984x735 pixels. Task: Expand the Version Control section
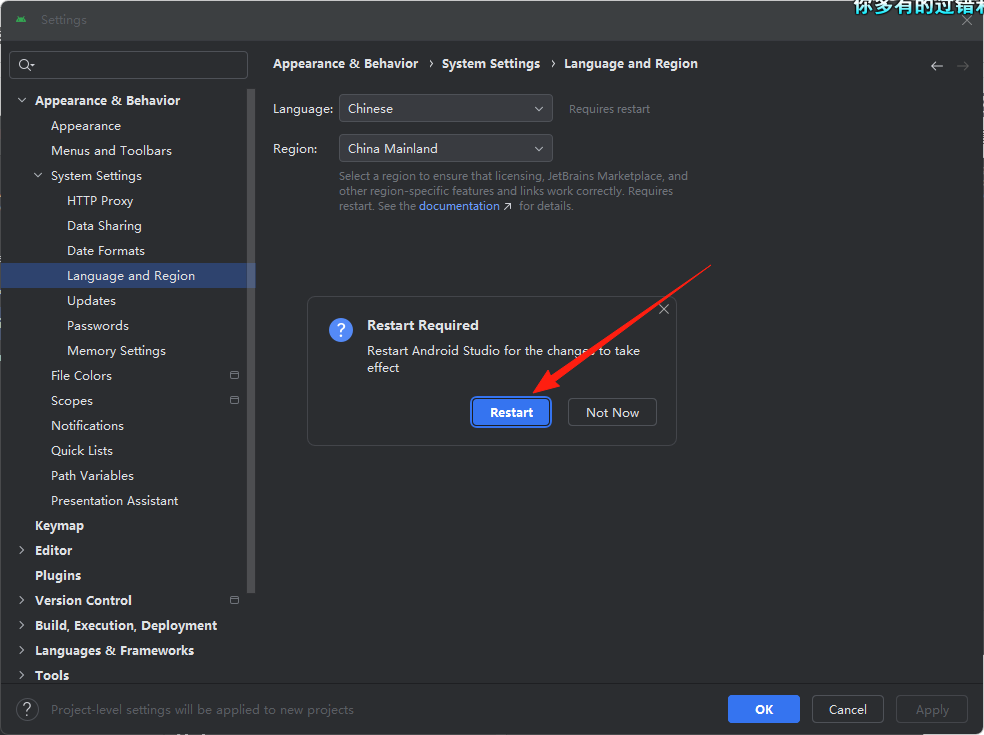pyautogui.click(x=22, y=601)
